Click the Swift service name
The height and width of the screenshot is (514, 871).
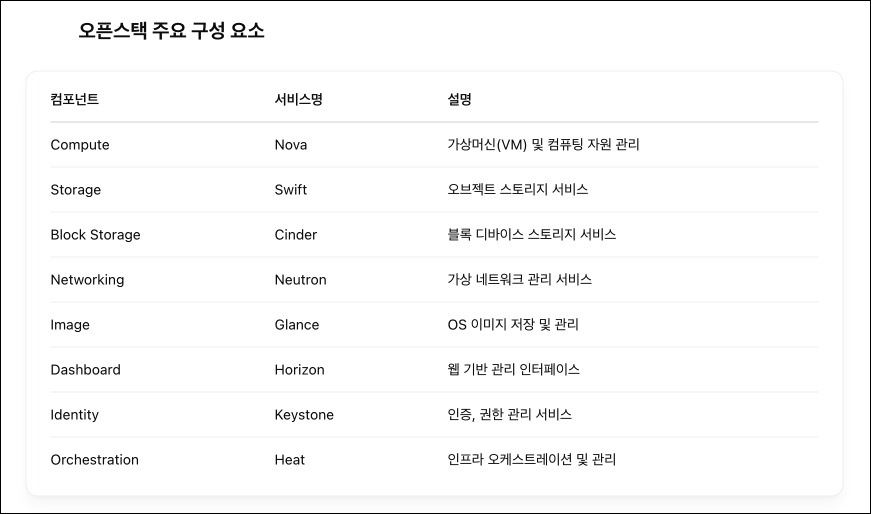pos(291,190)
